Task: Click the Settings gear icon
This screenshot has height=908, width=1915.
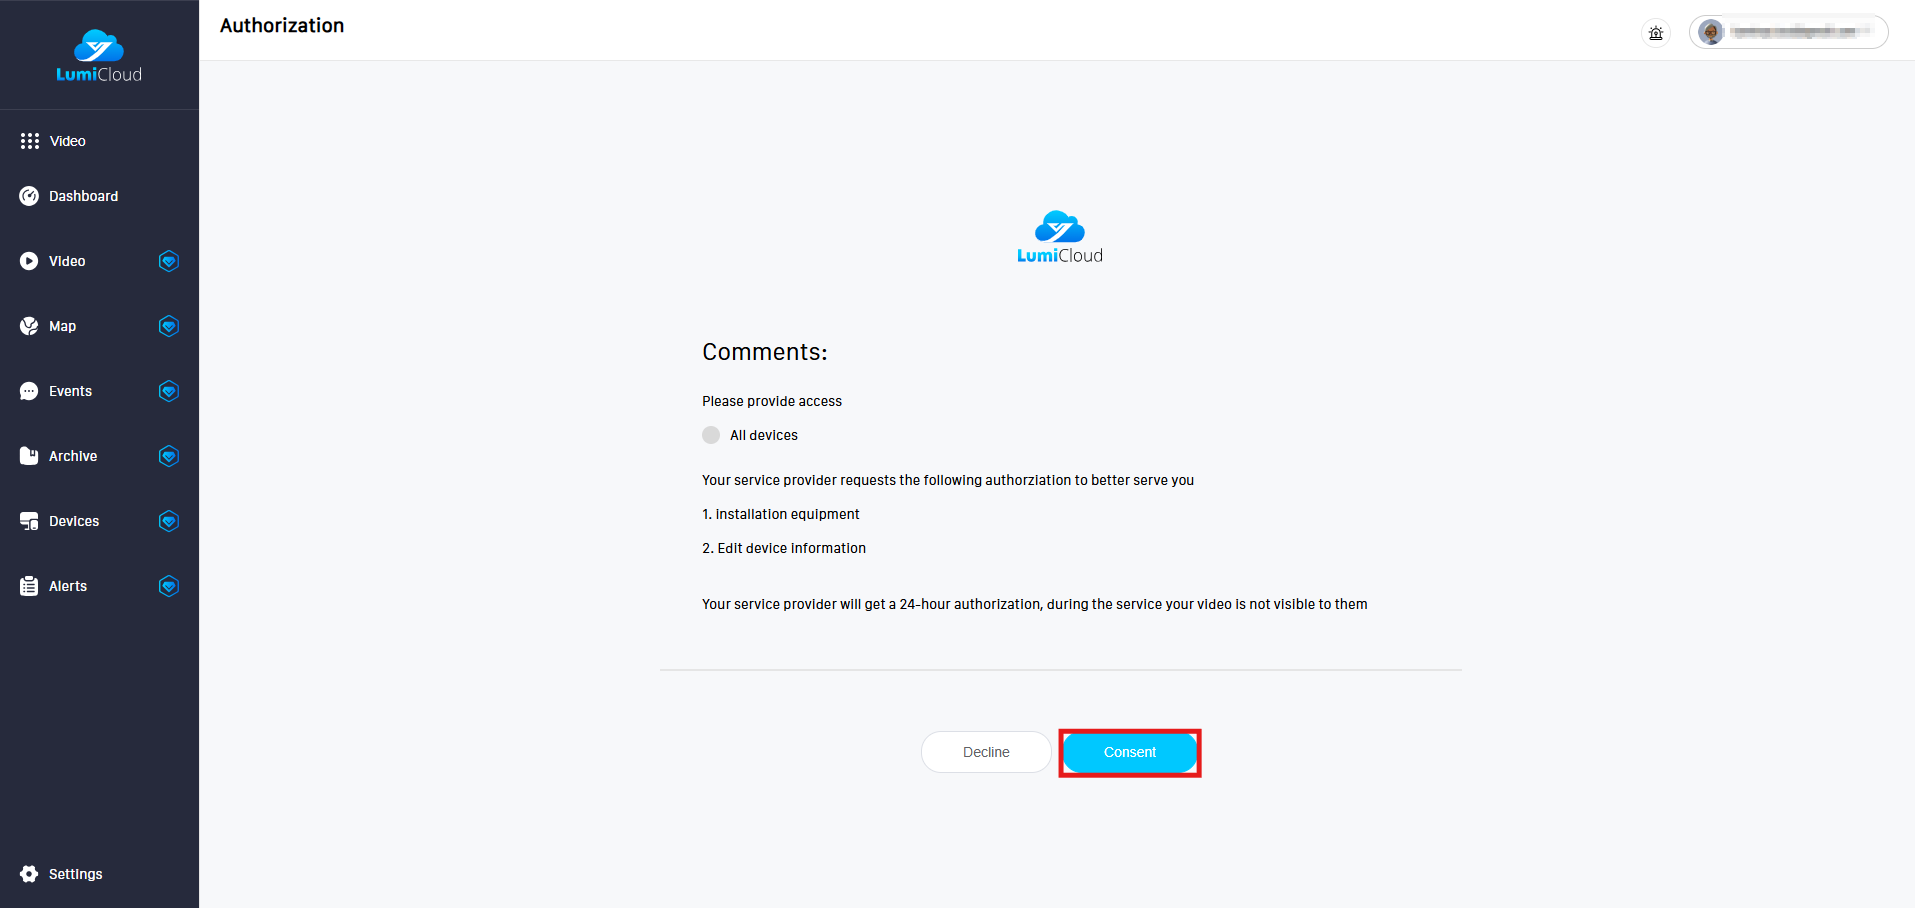Action: pos(29,874)
